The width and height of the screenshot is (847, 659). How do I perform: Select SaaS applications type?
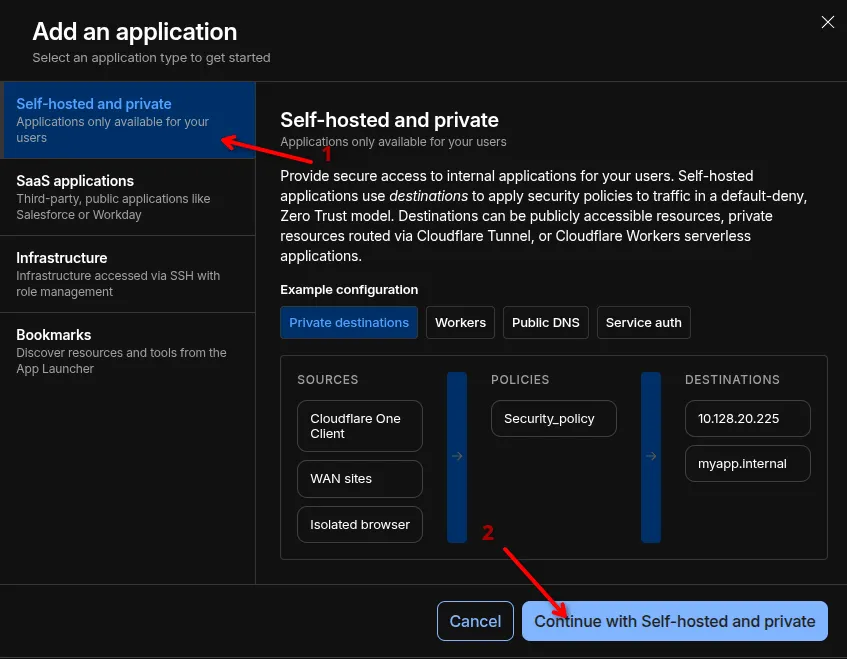click(x=128, y=197)
